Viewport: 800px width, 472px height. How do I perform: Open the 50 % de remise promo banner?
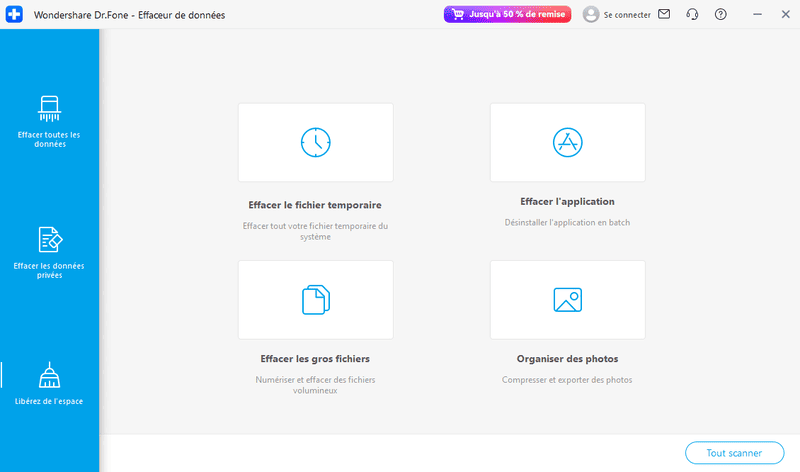click(x=507, y=15)
